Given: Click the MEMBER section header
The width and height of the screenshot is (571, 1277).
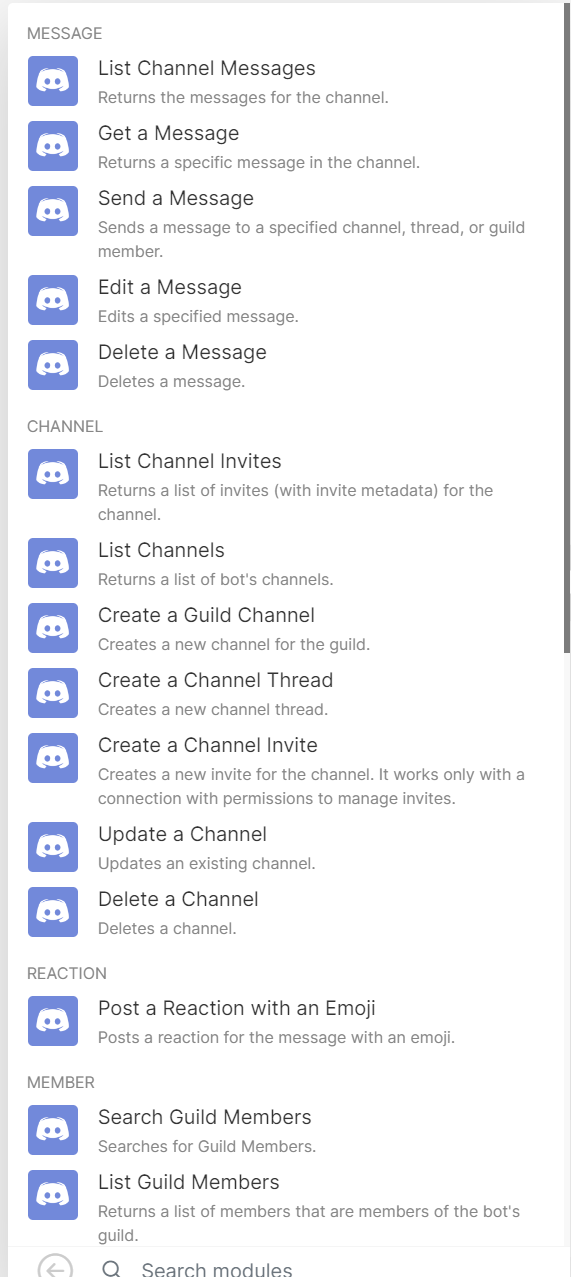Looking at the screenshot, I should coord(61,1082).
